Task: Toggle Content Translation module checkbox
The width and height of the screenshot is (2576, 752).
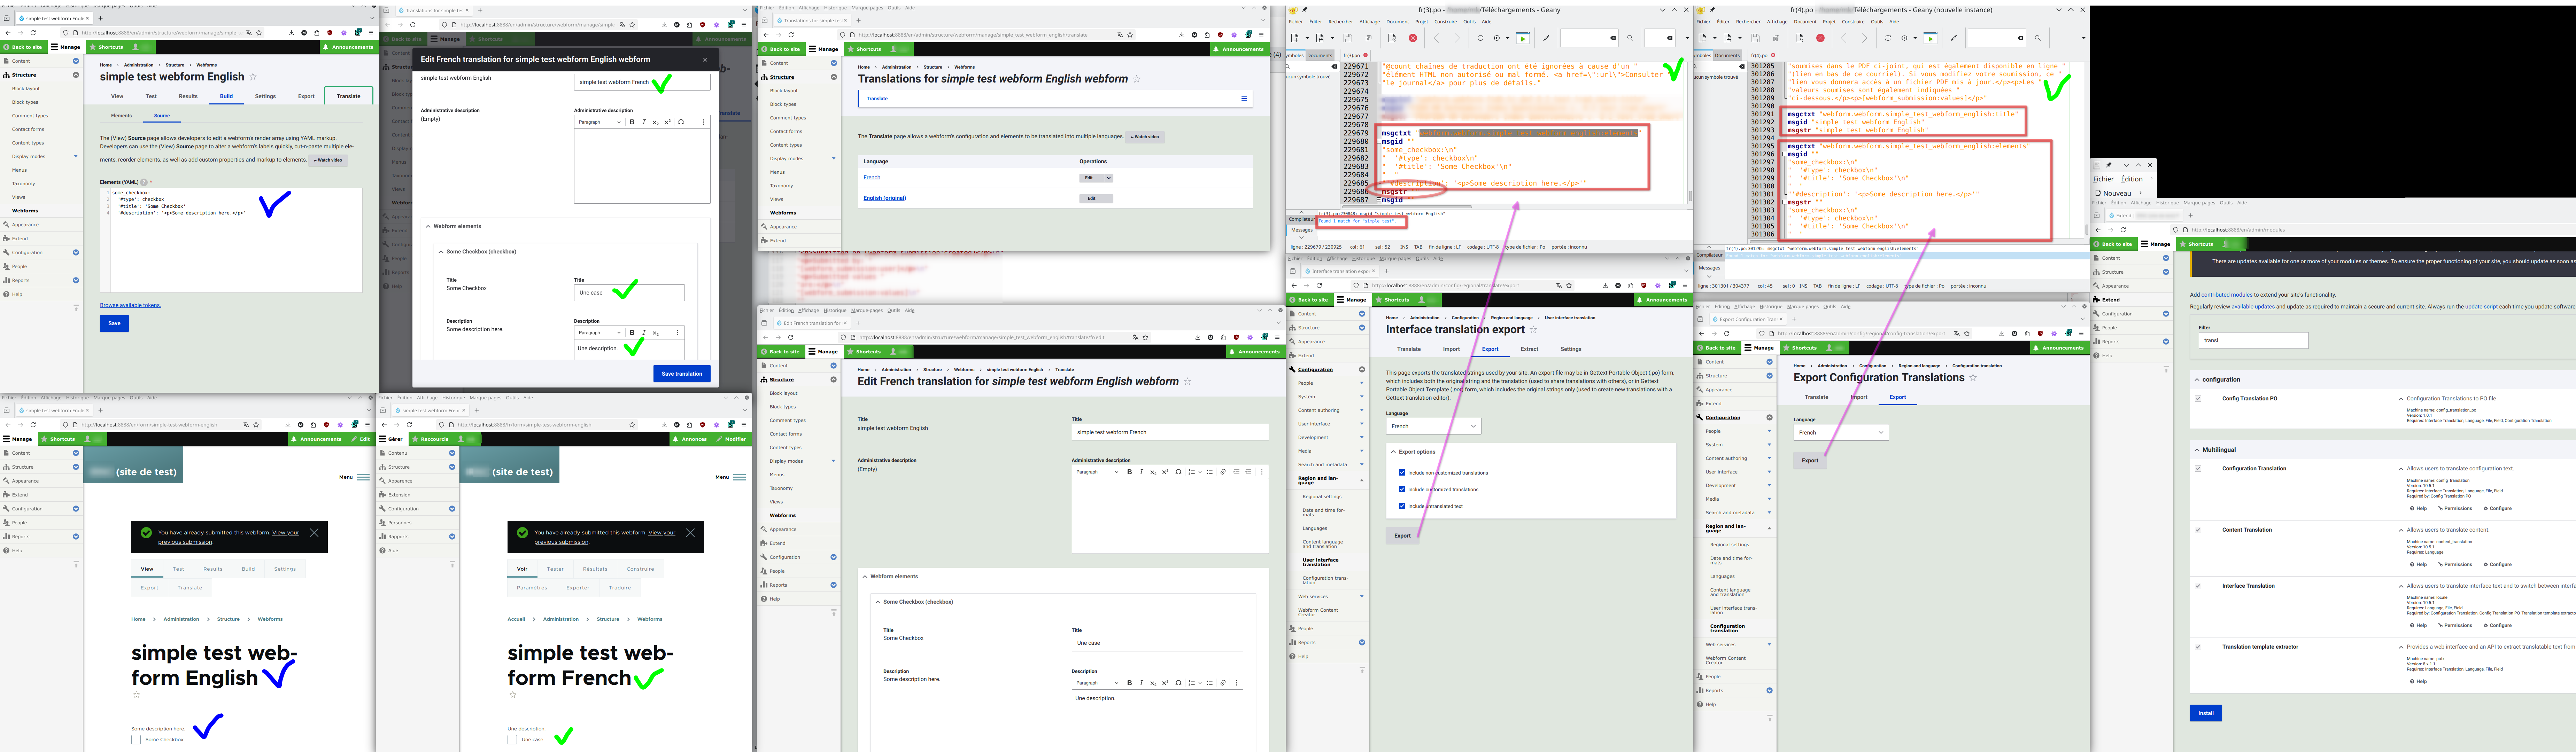Action: click(2198, 530)
